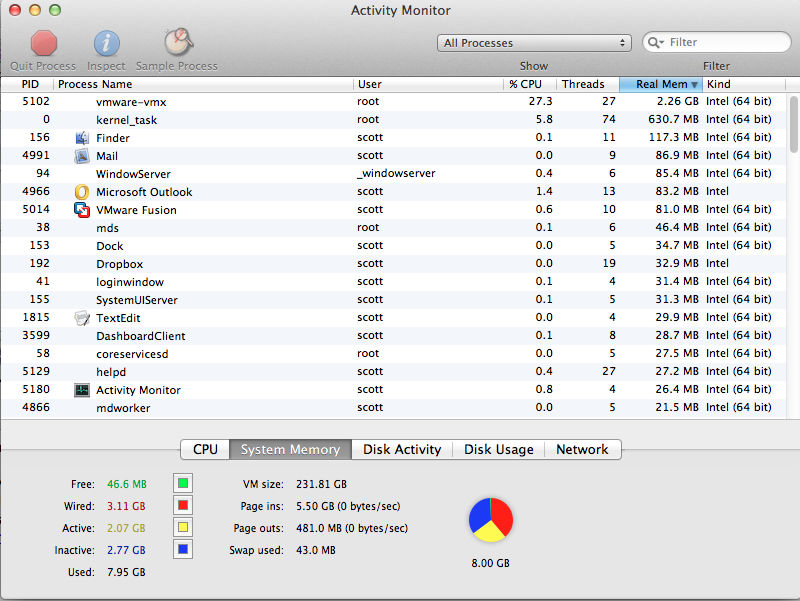The height and width of the screenshot is (601, 800).
Task: Switch to the CPU tab
Action: [205, 449]
